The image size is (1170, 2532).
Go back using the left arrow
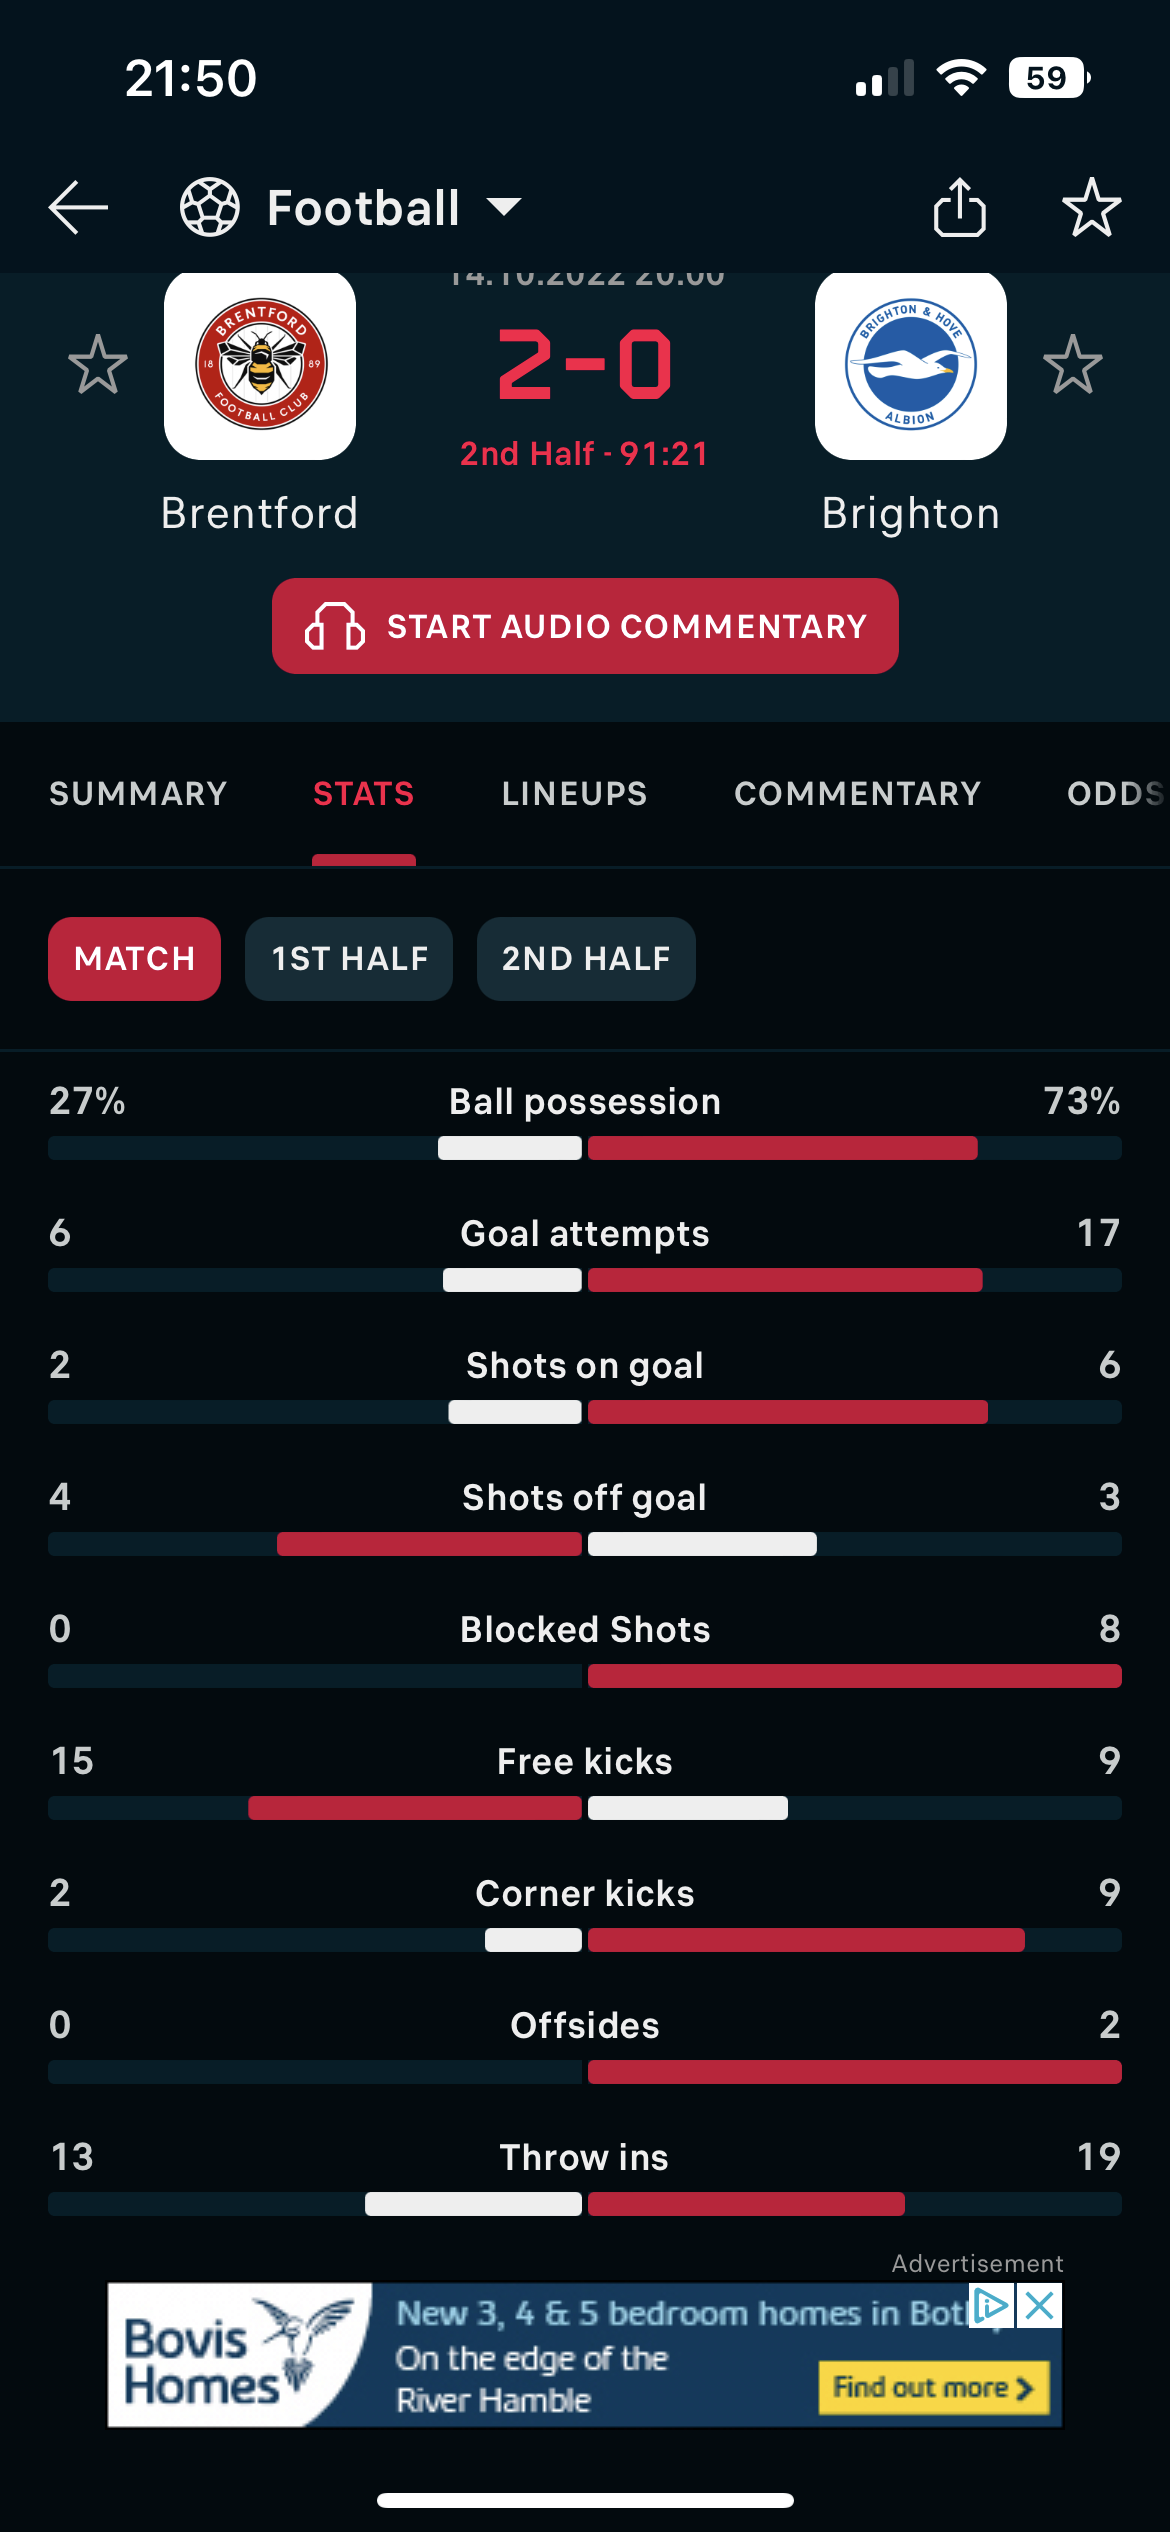coord(78,208)
